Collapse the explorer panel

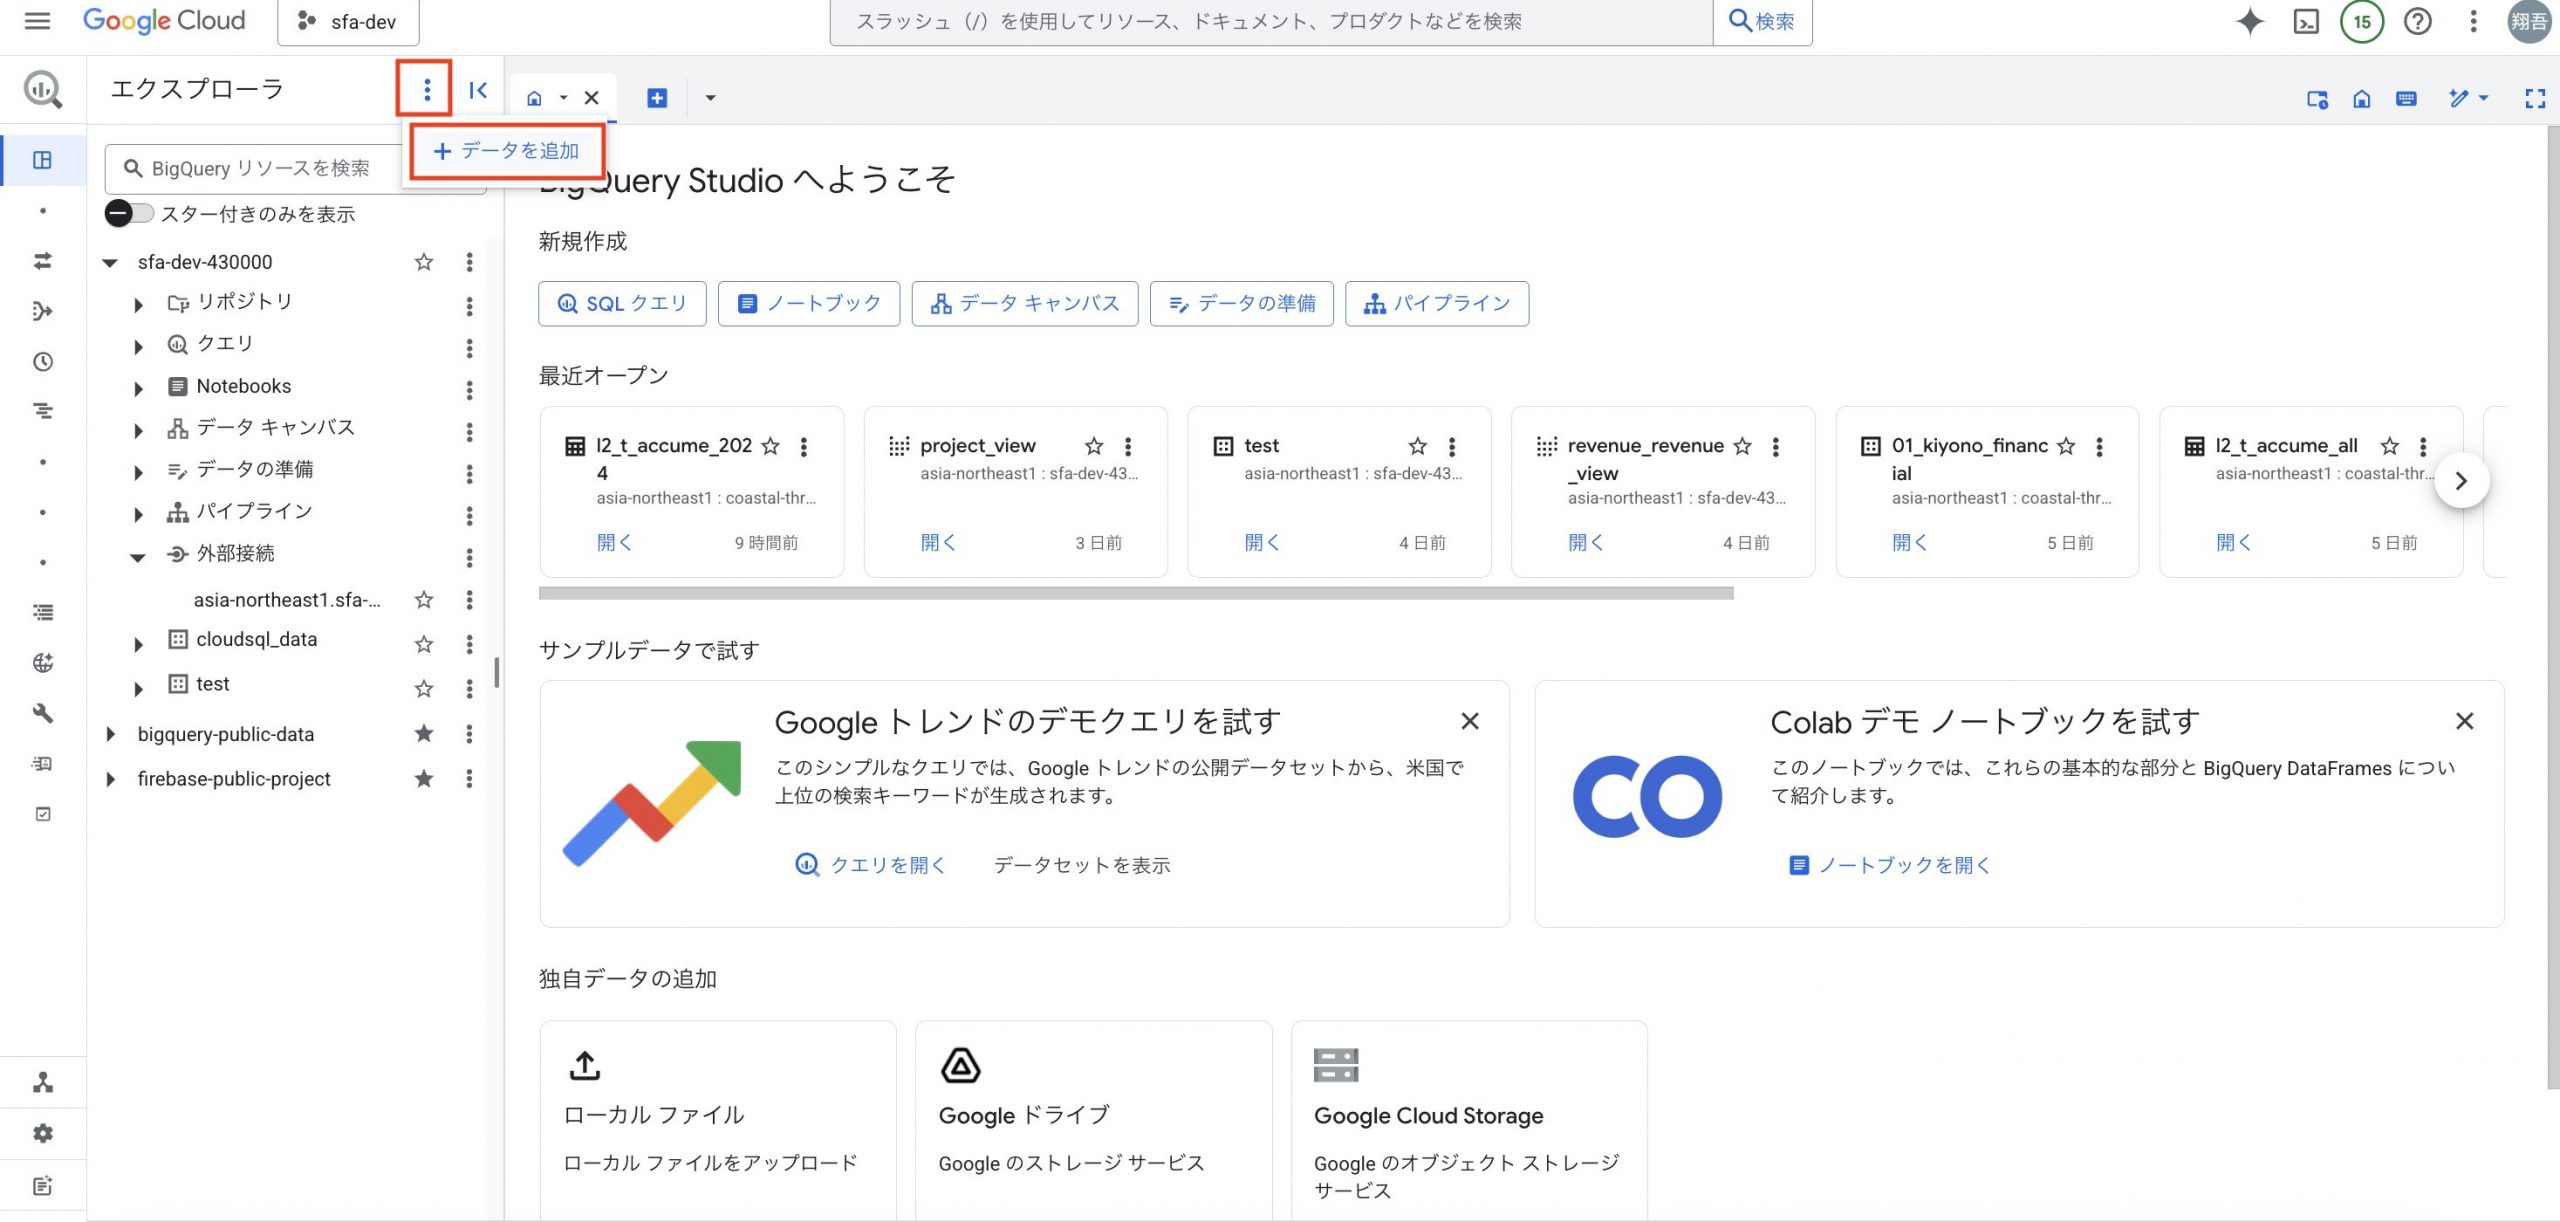click(x=478, y=90)
